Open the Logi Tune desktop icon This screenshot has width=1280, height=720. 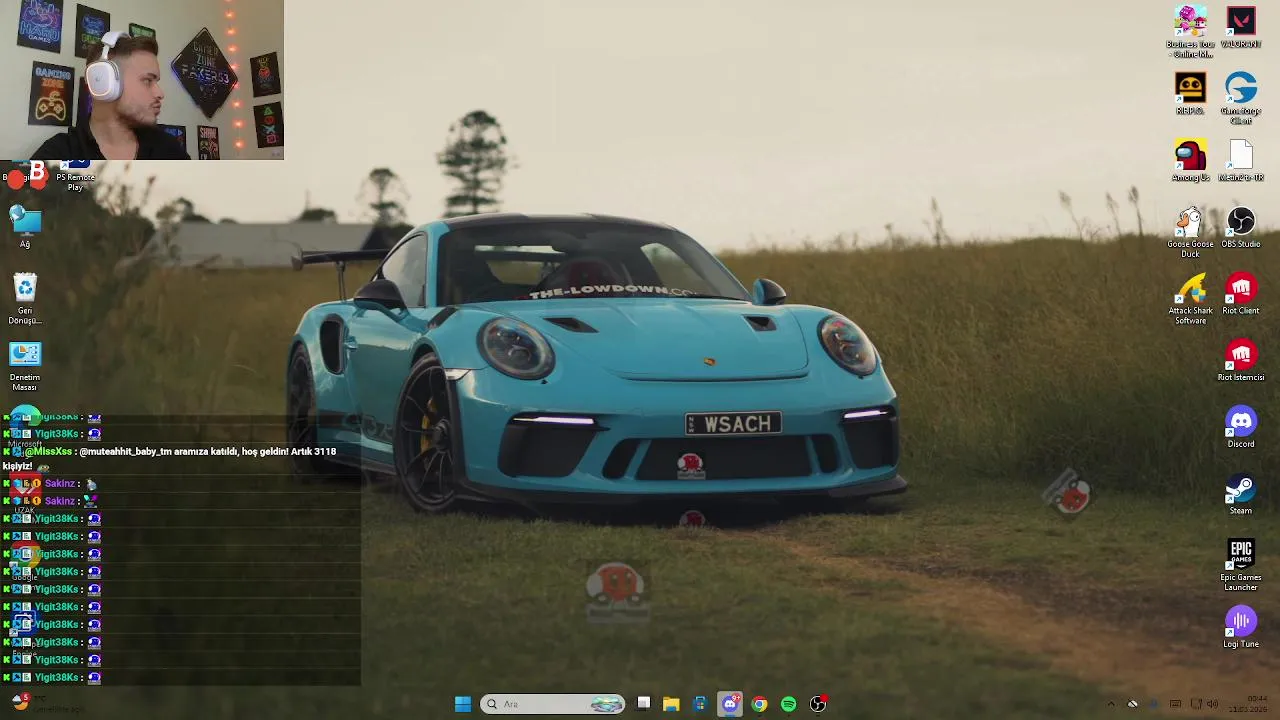click(1241, 627)
